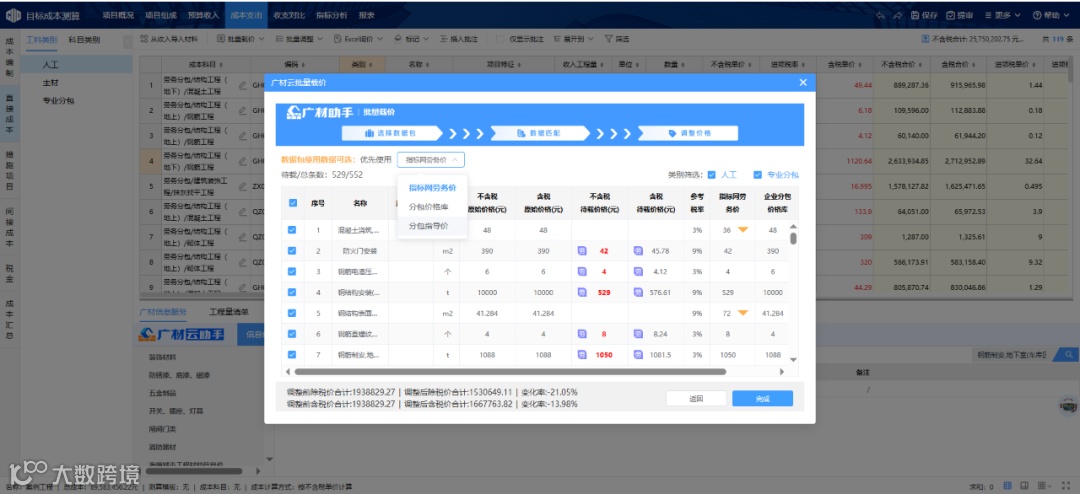
Task: Click the 保存 save icon
Action: coord(915,14)
